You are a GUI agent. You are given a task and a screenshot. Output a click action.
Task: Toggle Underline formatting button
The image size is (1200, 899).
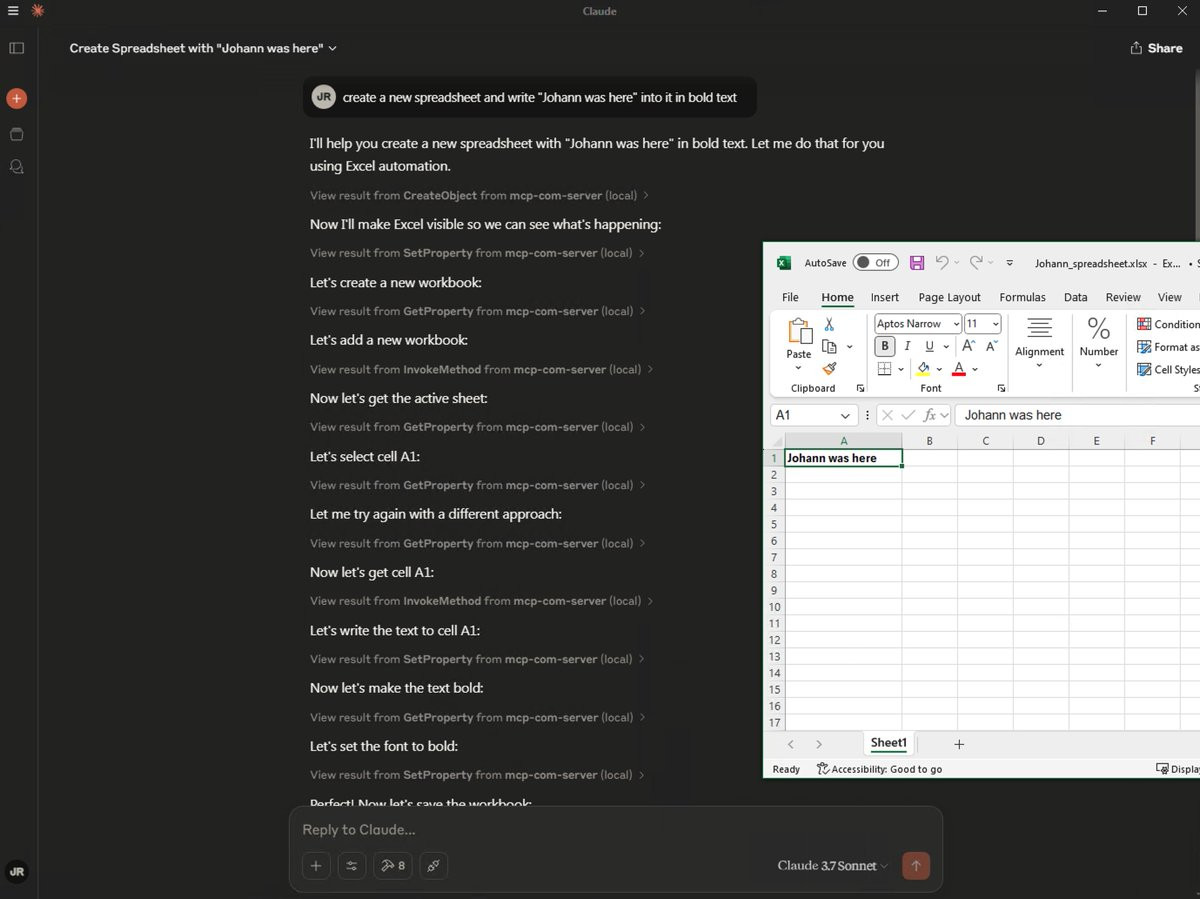pyautogui.click(x=929, y=346)
